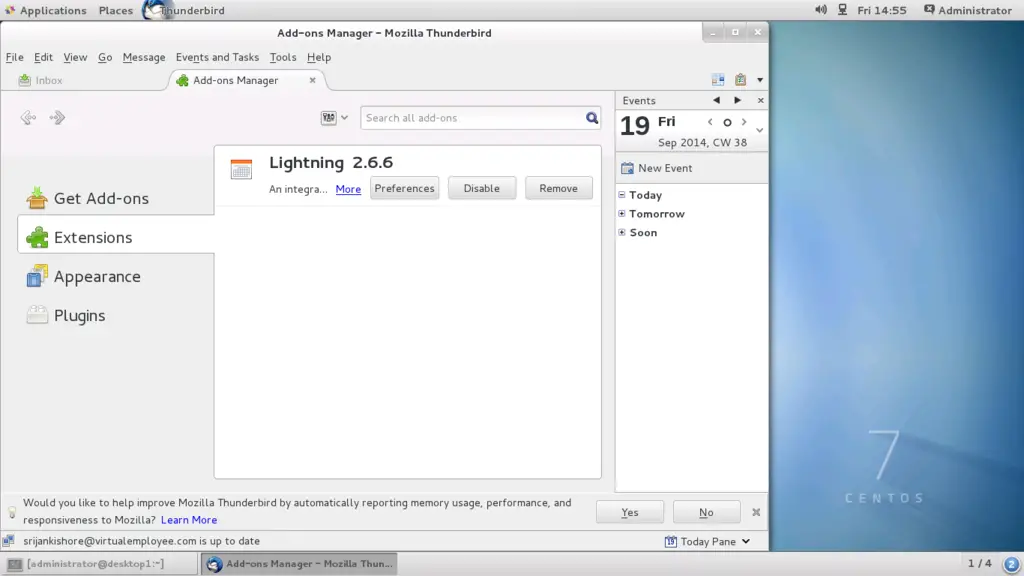The width and height of the screenshot is (1024, 576).
Task: Select the Thunderbird Add-ons Manager taskbar button
Action: click(x=299, y=564)
